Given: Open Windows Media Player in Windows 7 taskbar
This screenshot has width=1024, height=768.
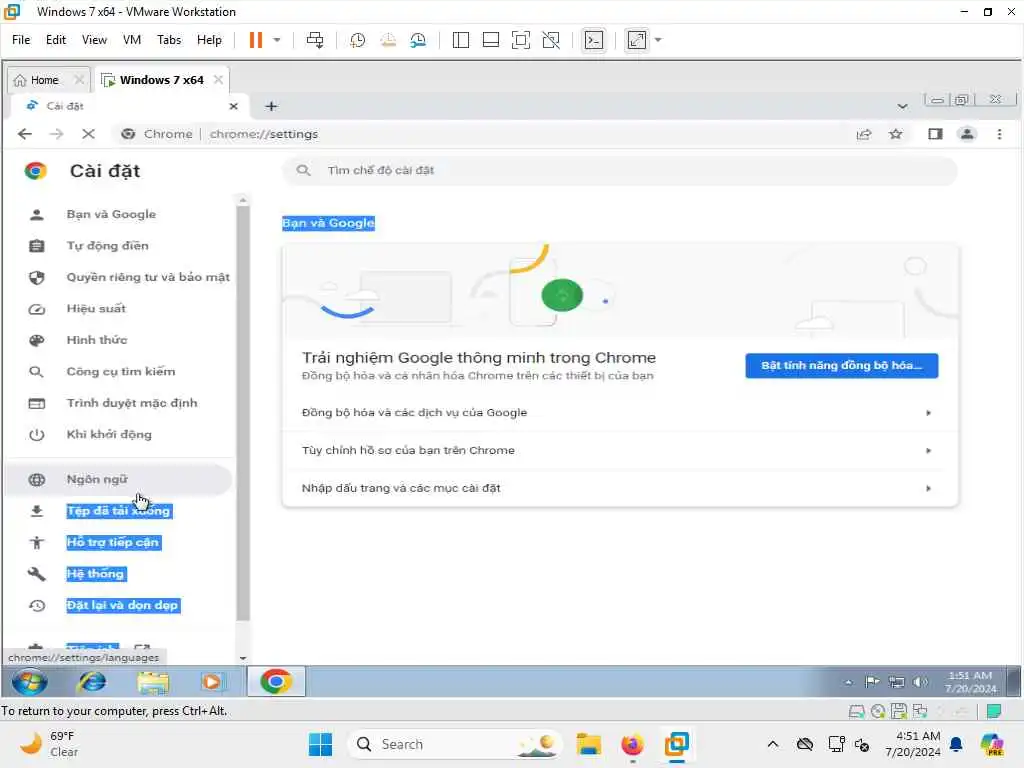Looking at the screenshot, I should [x=212, y=682].
